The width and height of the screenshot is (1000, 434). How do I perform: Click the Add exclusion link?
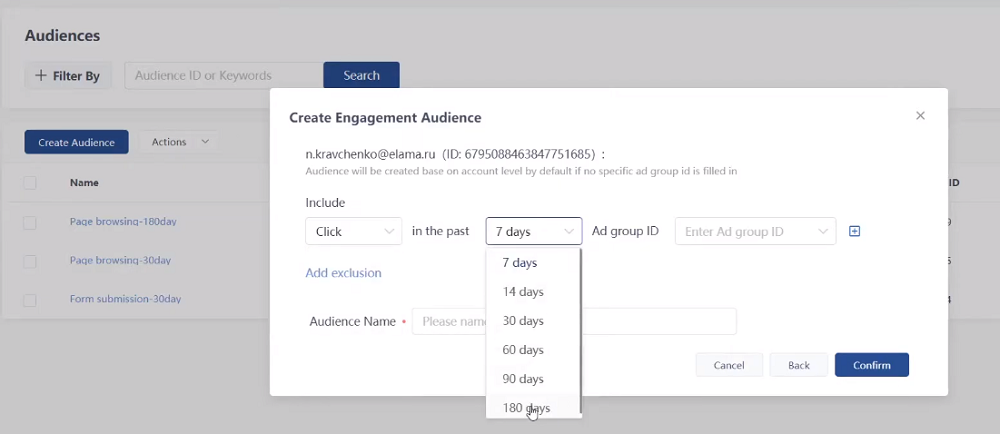pos(343,273)
